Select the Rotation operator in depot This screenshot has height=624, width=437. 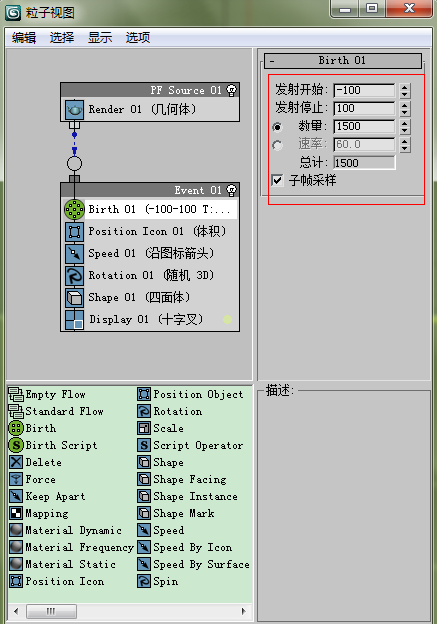[170, 411]
